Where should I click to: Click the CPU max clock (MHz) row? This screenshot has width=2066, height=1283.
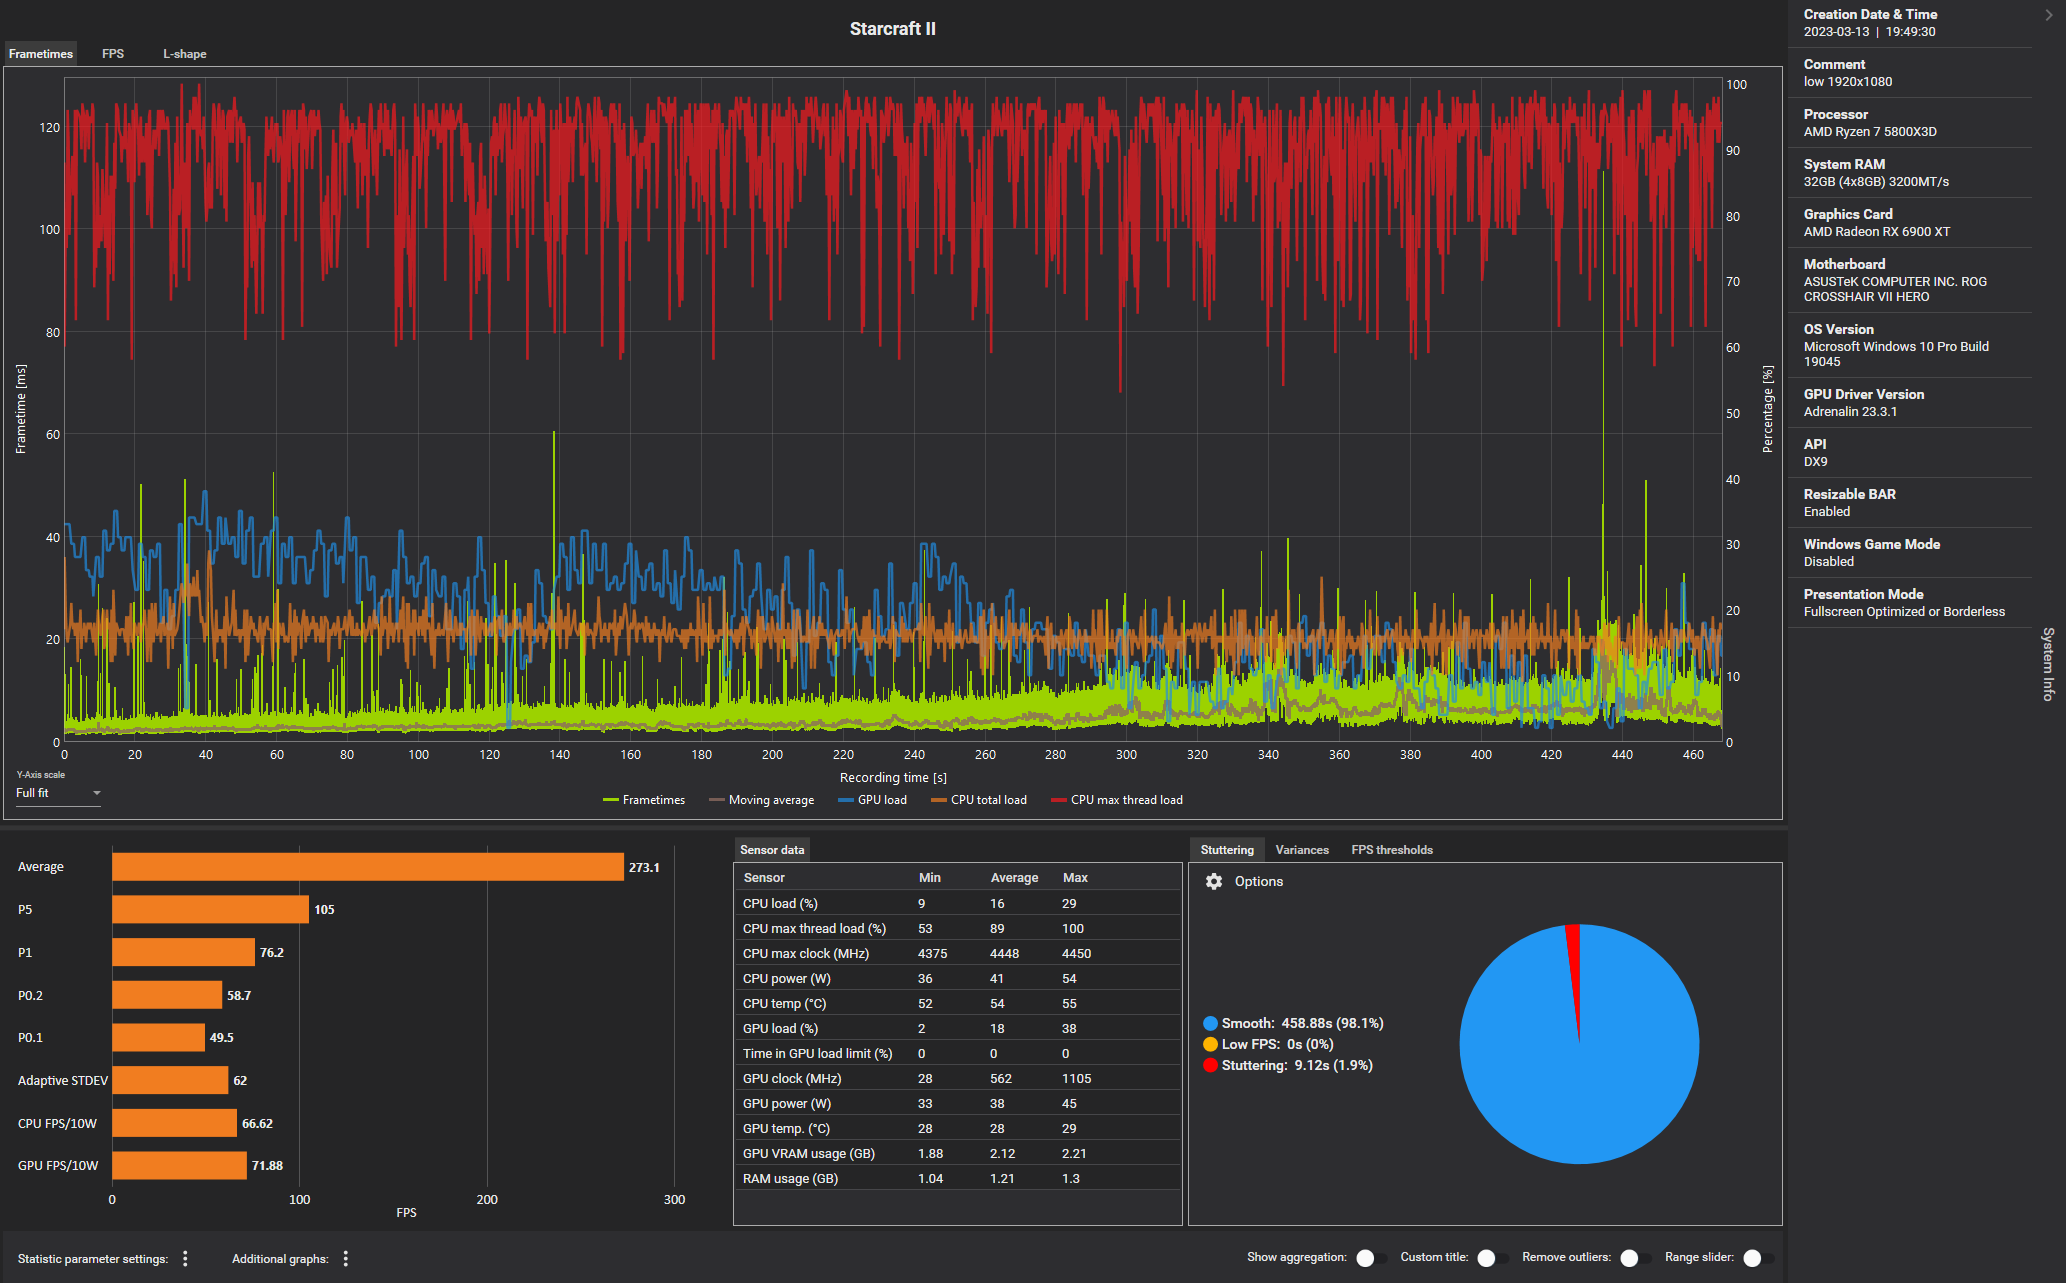(957, 953)
